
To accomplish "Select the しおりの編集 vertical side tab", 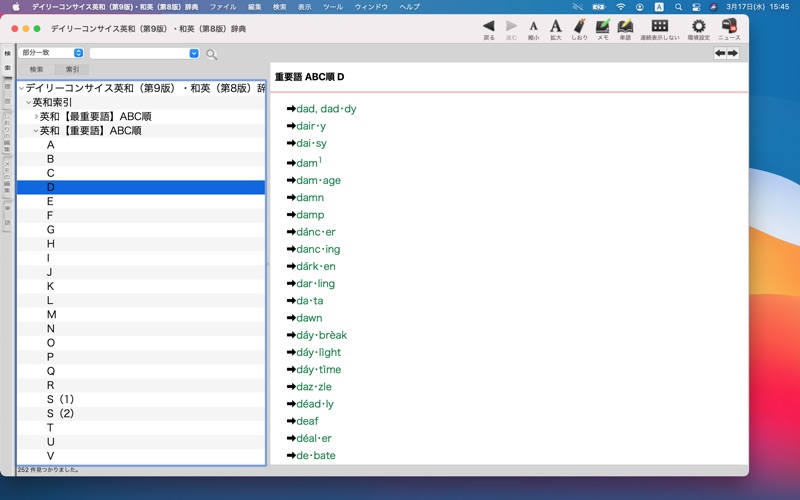I will [x=7, y=134].
